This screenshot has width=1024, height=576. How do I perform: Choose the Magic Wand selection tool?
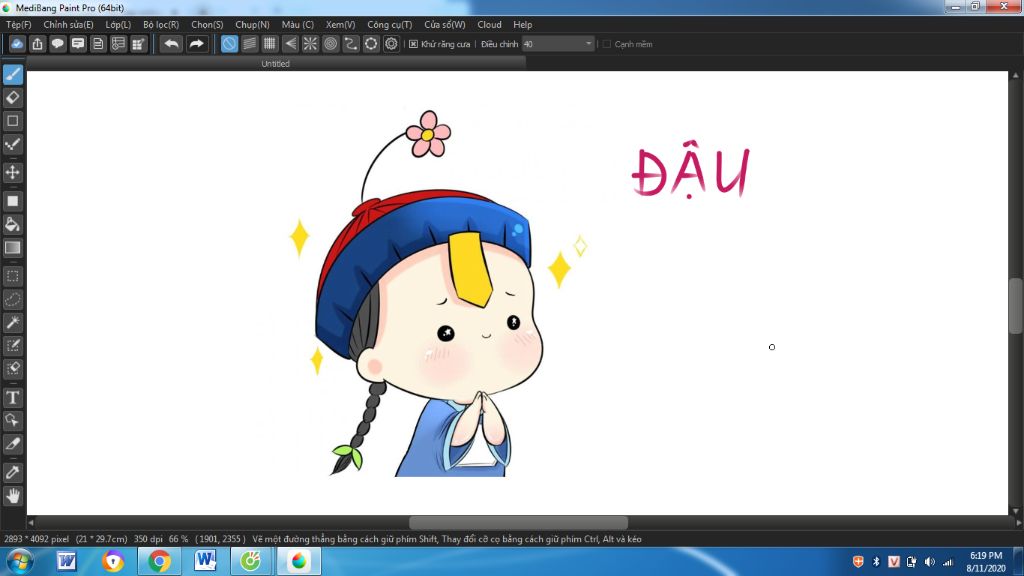(13, 322)
